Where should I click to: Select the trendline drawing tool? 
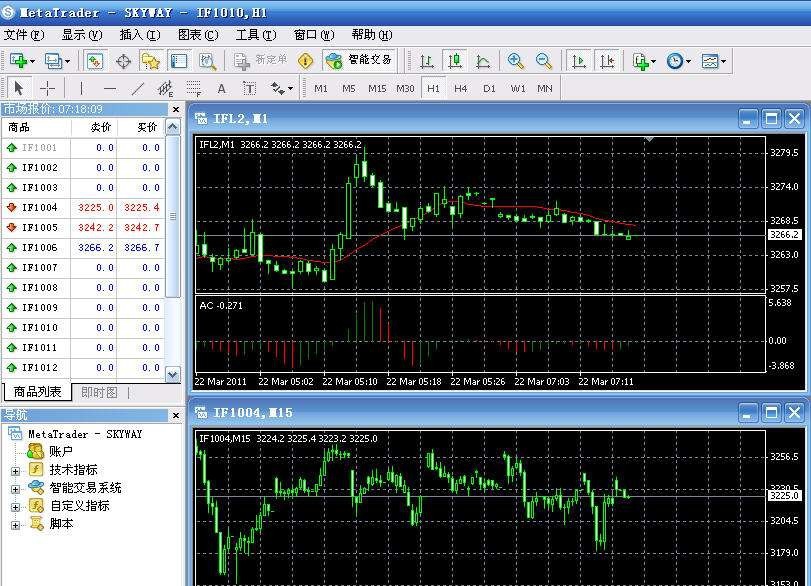[138, 88]
